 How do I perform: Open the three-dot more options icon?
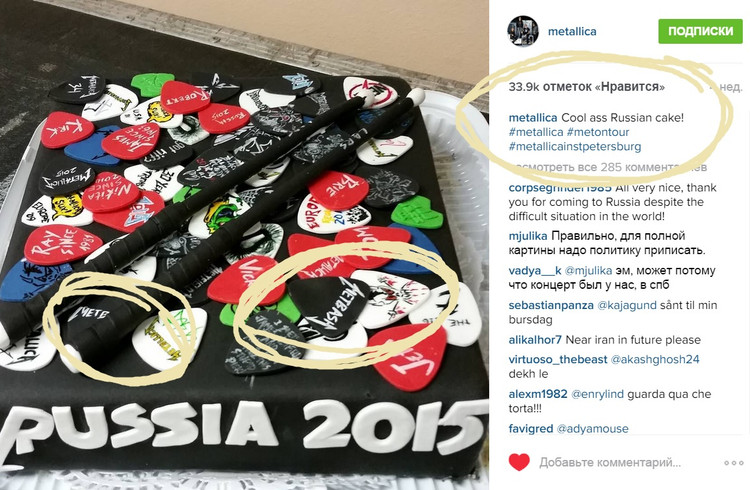733,463
